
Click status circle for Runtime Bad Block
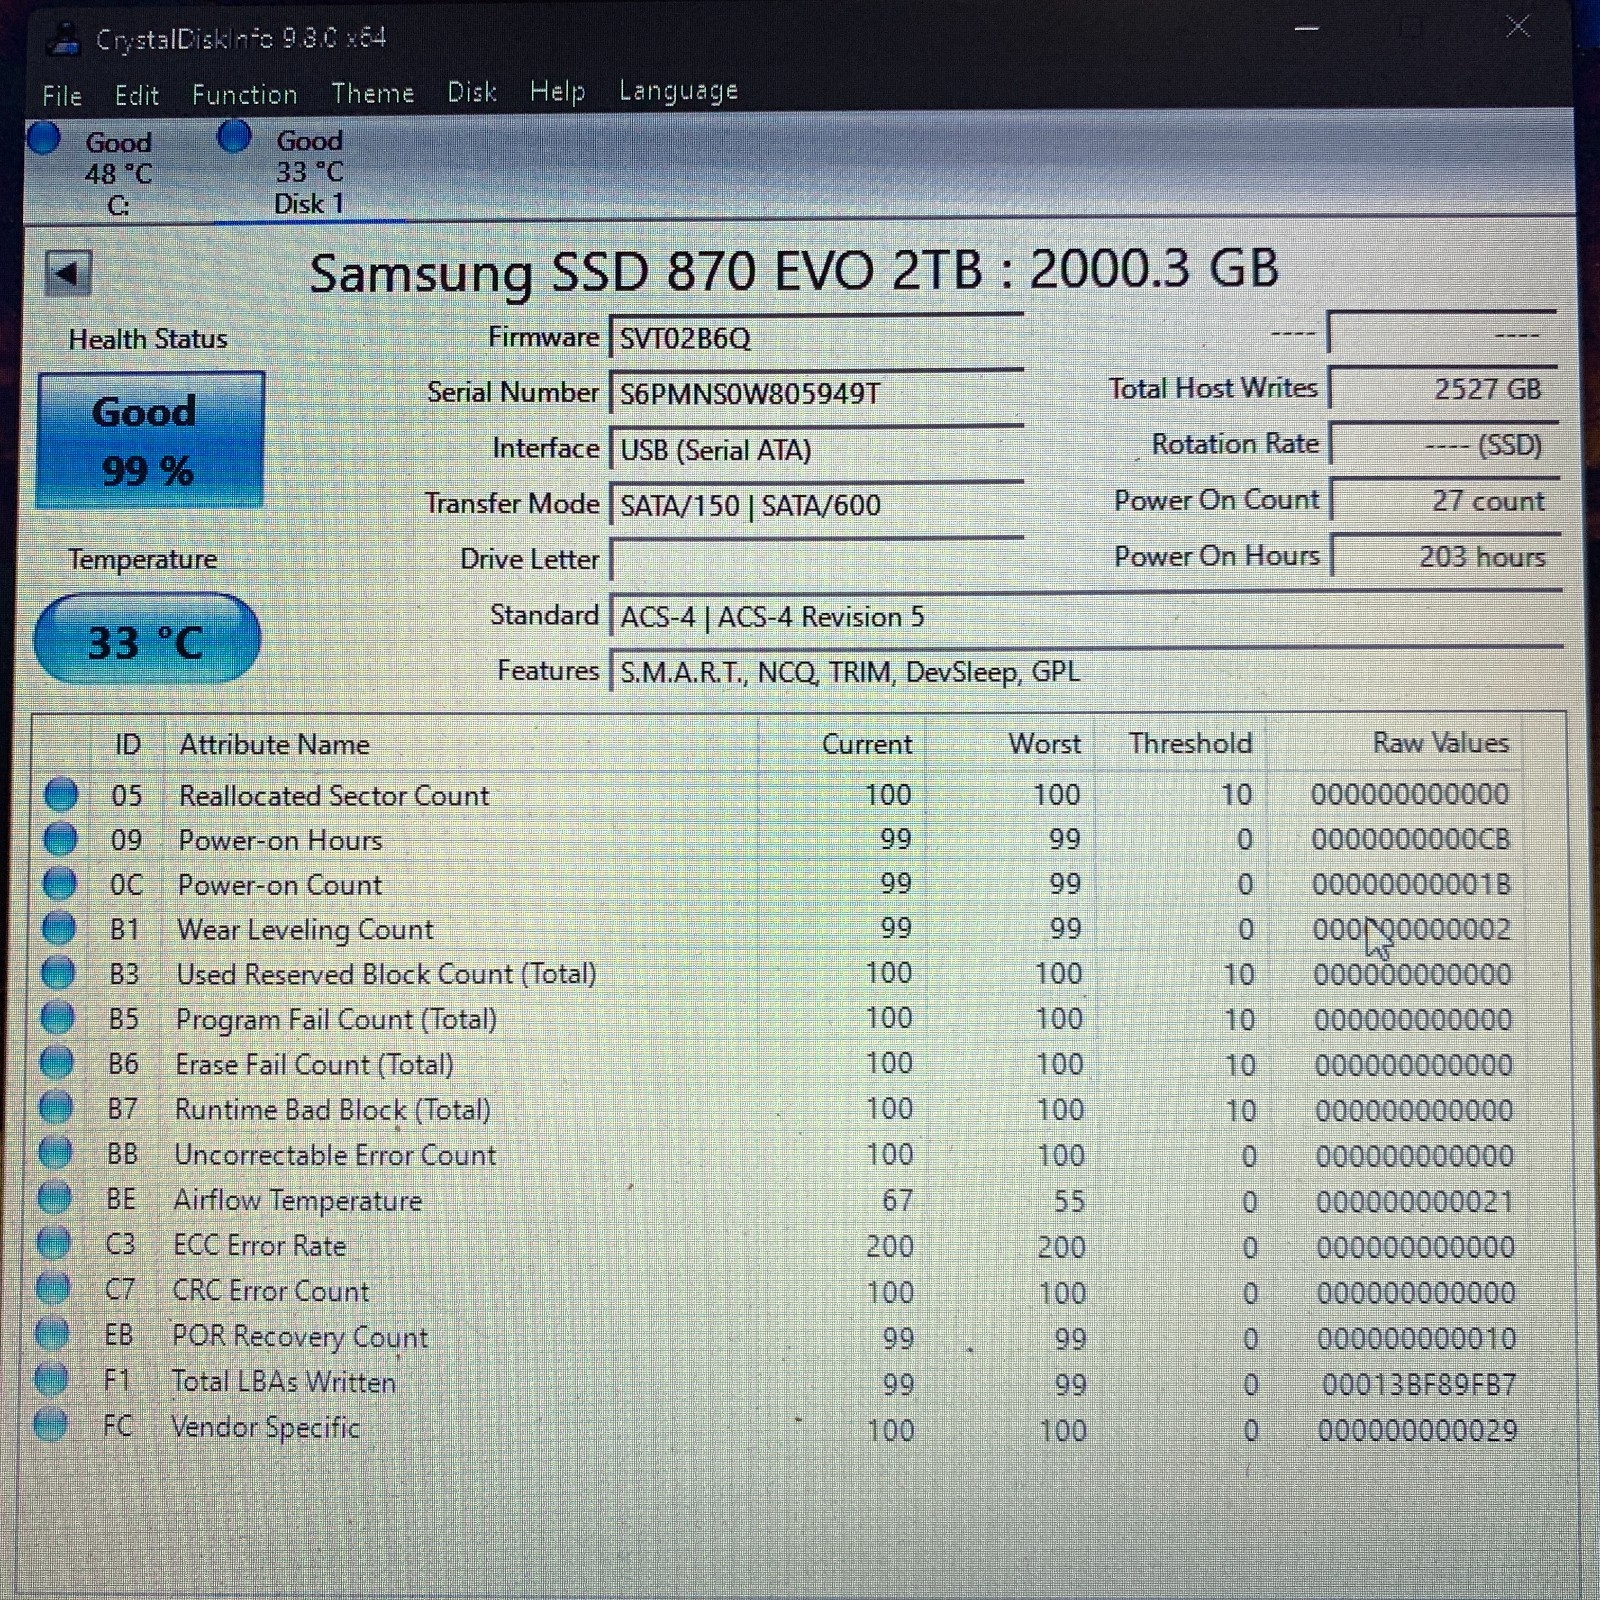pos(55,1107)
